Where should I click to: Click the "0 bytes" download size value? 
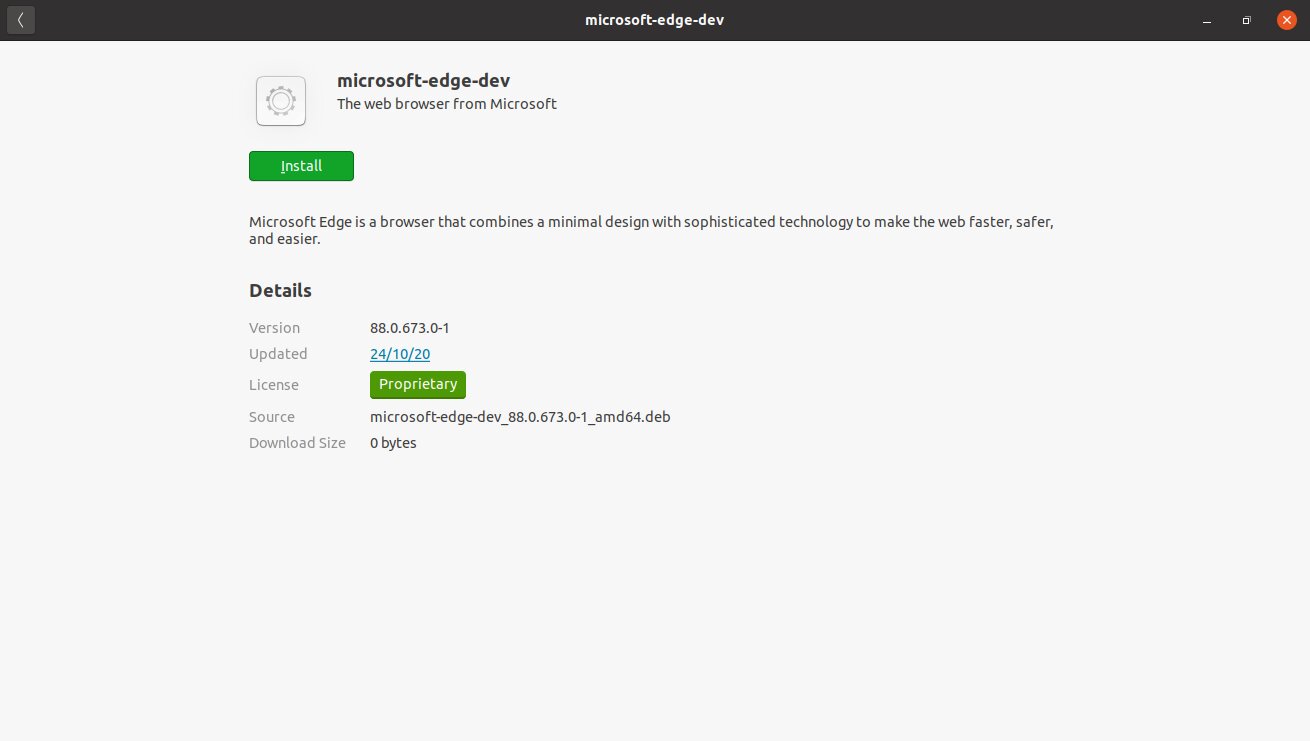(393, 443)
